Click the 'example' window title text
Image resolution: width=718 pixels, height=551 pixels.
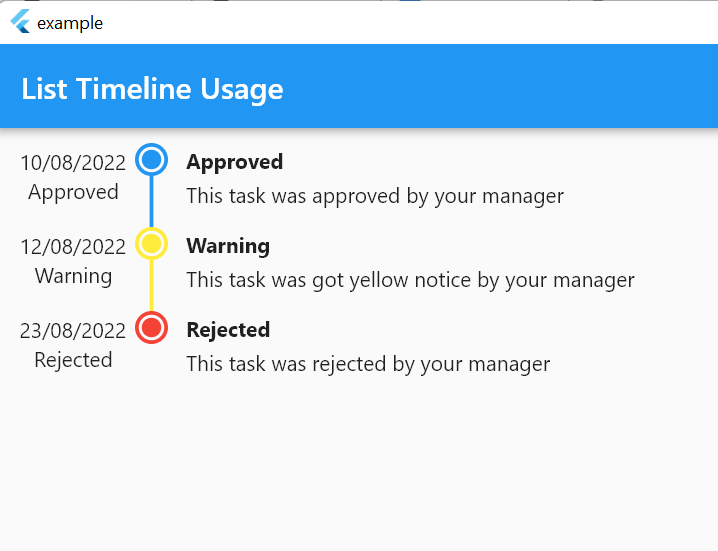(x=70, y=23)
